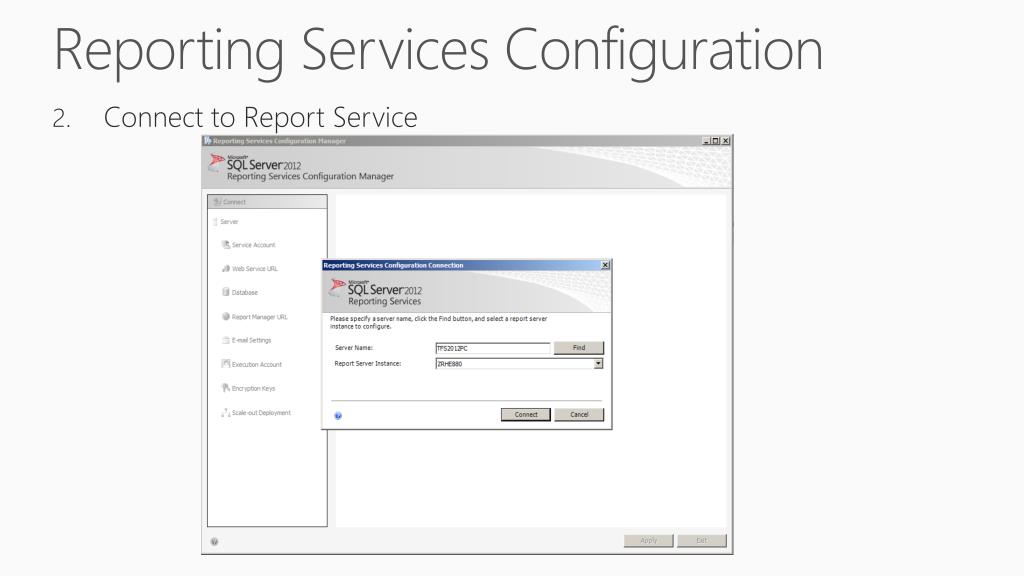
Task: Open Scale-out Deployment in the sidebar
Action: [x=261, y=413]
